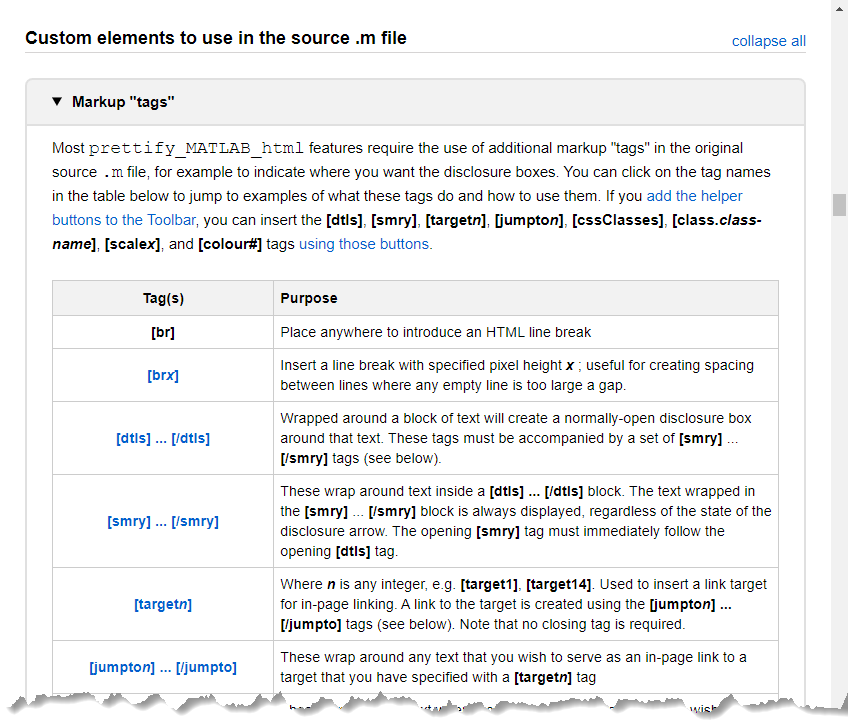
Task: Go to the [targetn] tag example
Action: [x=163, y=604]
